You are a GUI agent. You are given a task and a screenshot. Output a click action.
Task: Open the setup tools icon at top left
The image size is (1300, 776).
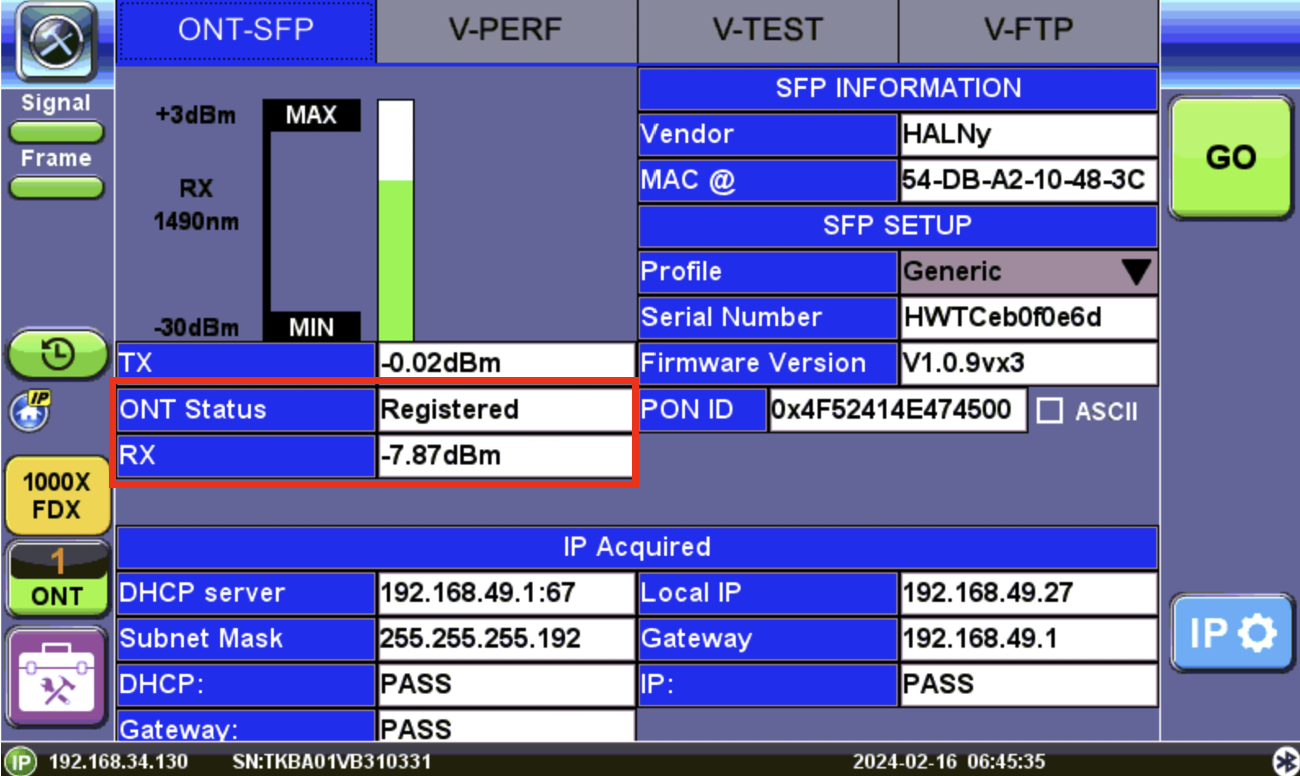(55, 42)
